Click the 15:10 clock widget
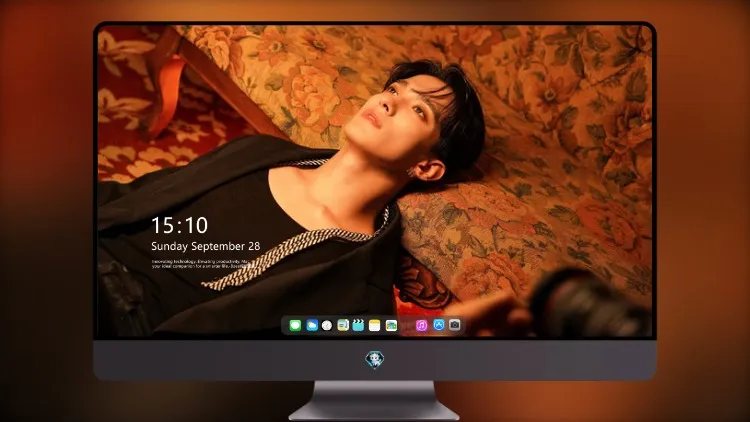The height and width of the screenshot is (422, 750). tap(180, 225)
